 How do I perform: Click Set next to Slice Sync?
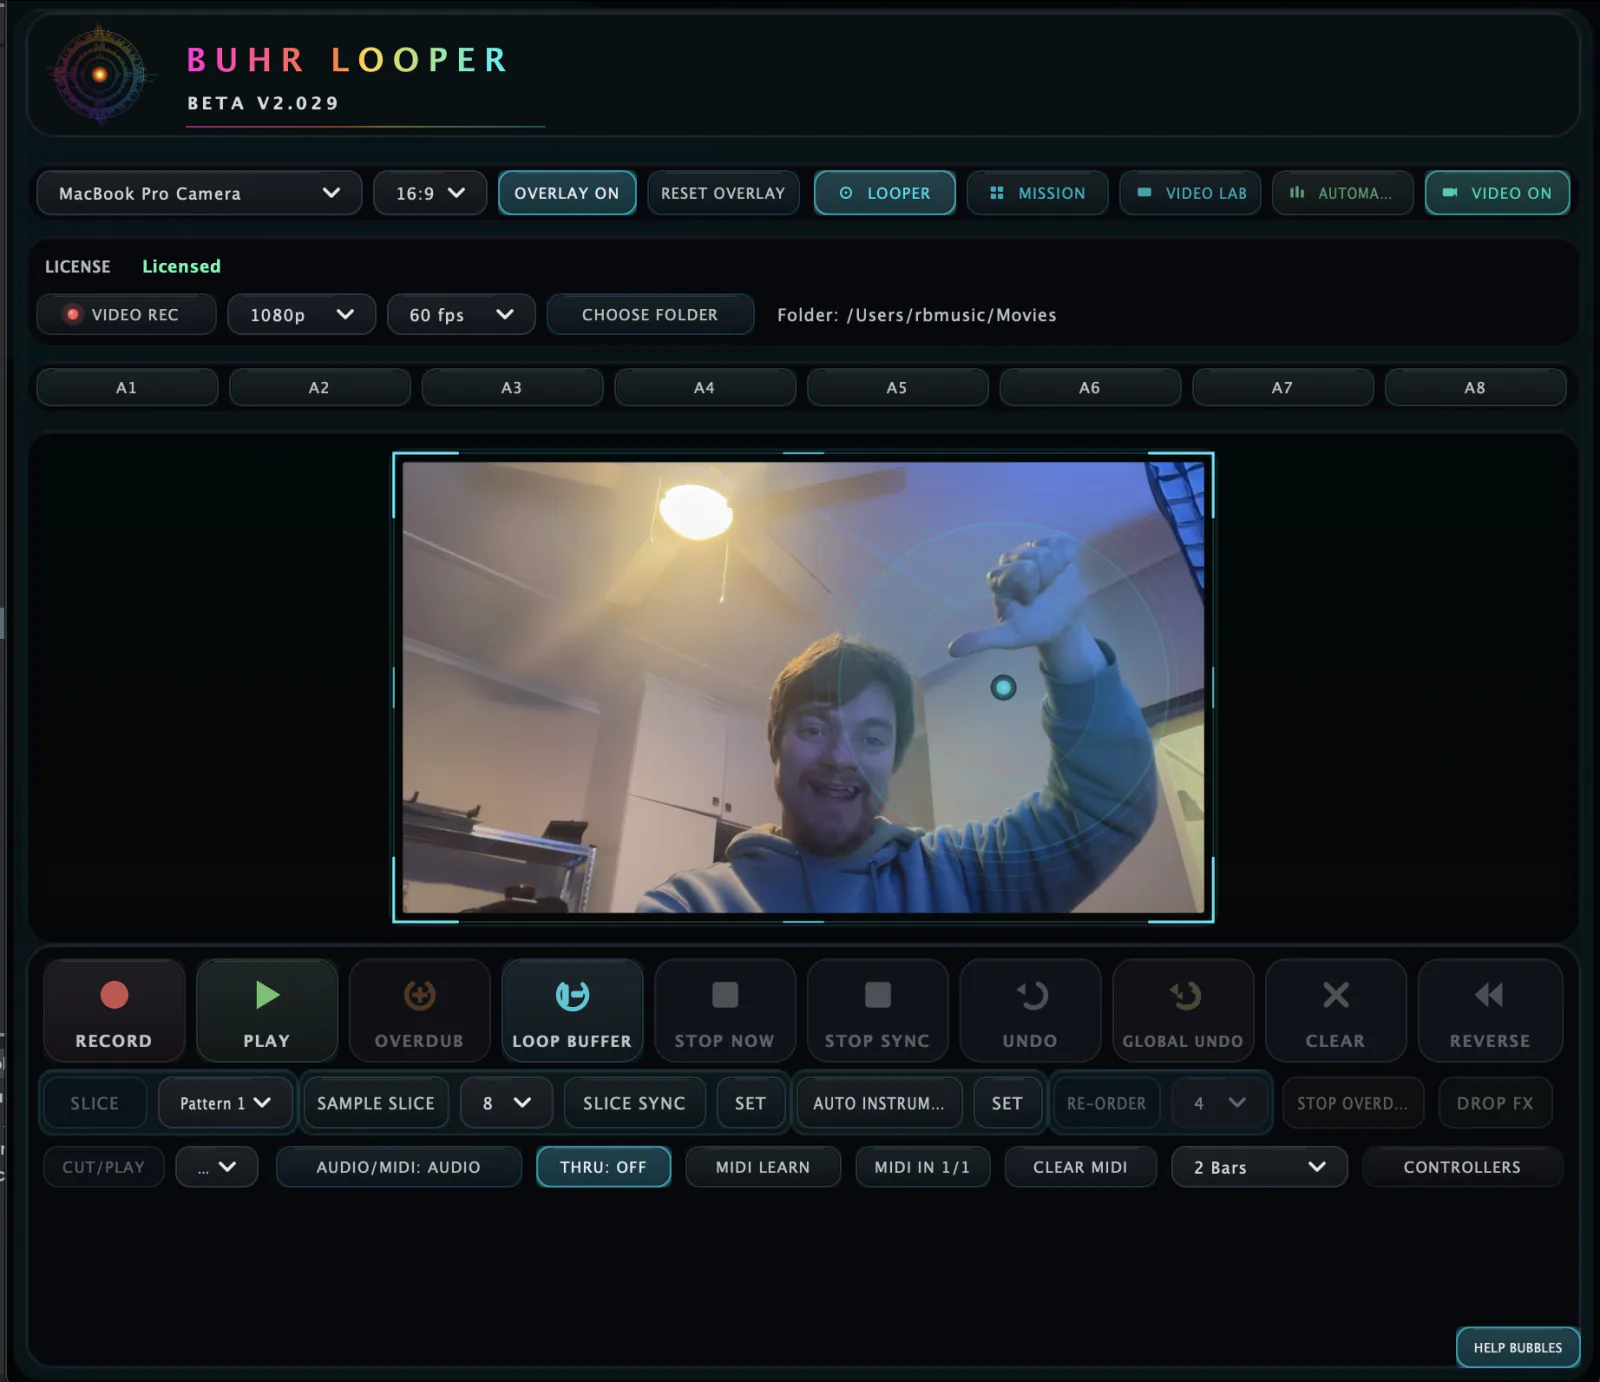750,1103
